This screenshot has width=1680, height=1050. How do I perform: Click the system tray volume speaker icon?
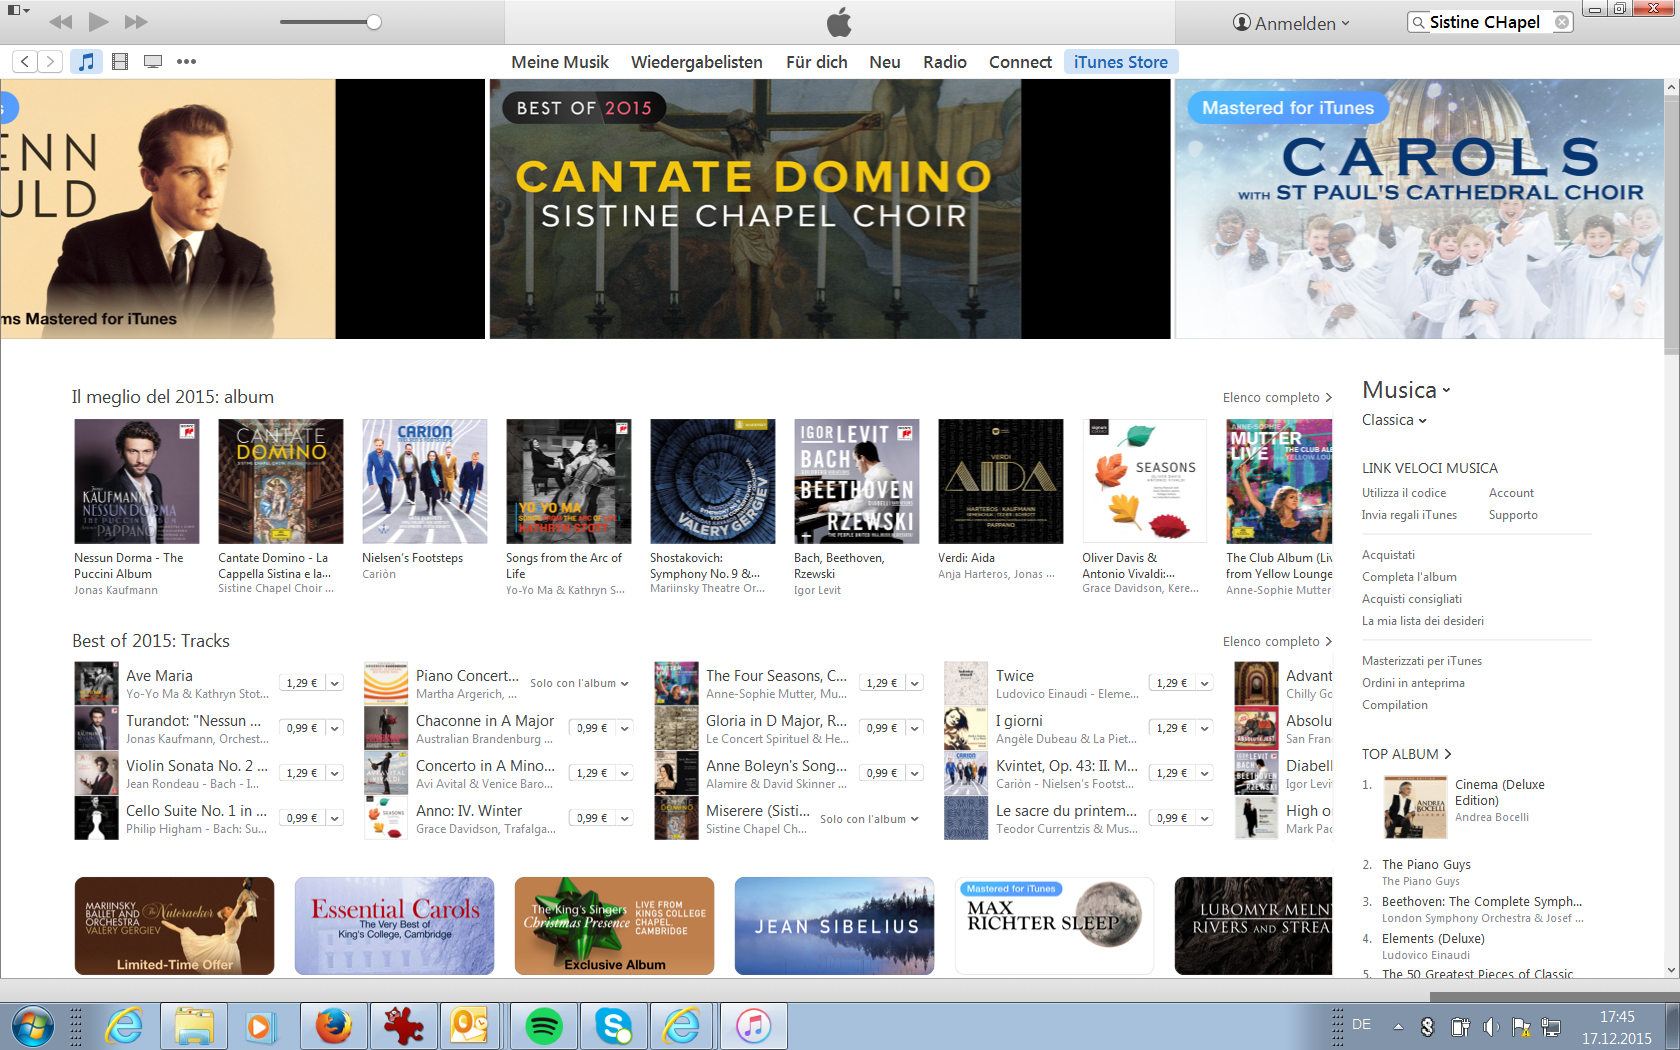point(1490,1026)
